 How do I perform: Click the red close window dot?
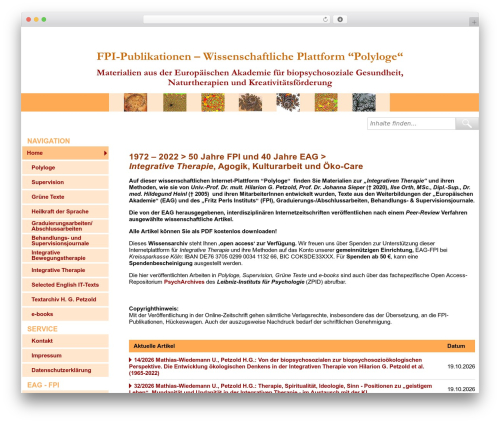tap(29, 19)
